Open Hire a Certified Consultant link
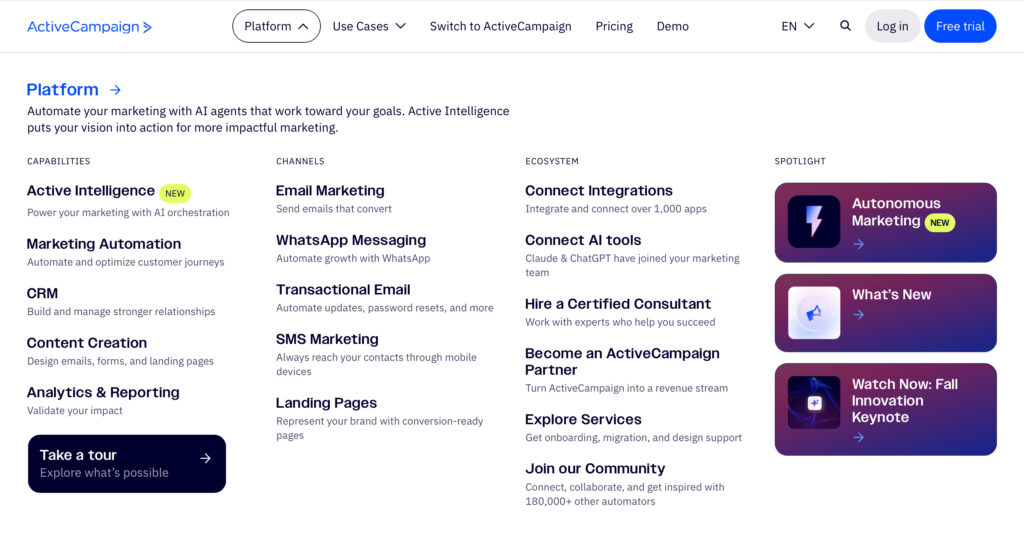The image size is (1024, 533). click(x=618, y=304)
